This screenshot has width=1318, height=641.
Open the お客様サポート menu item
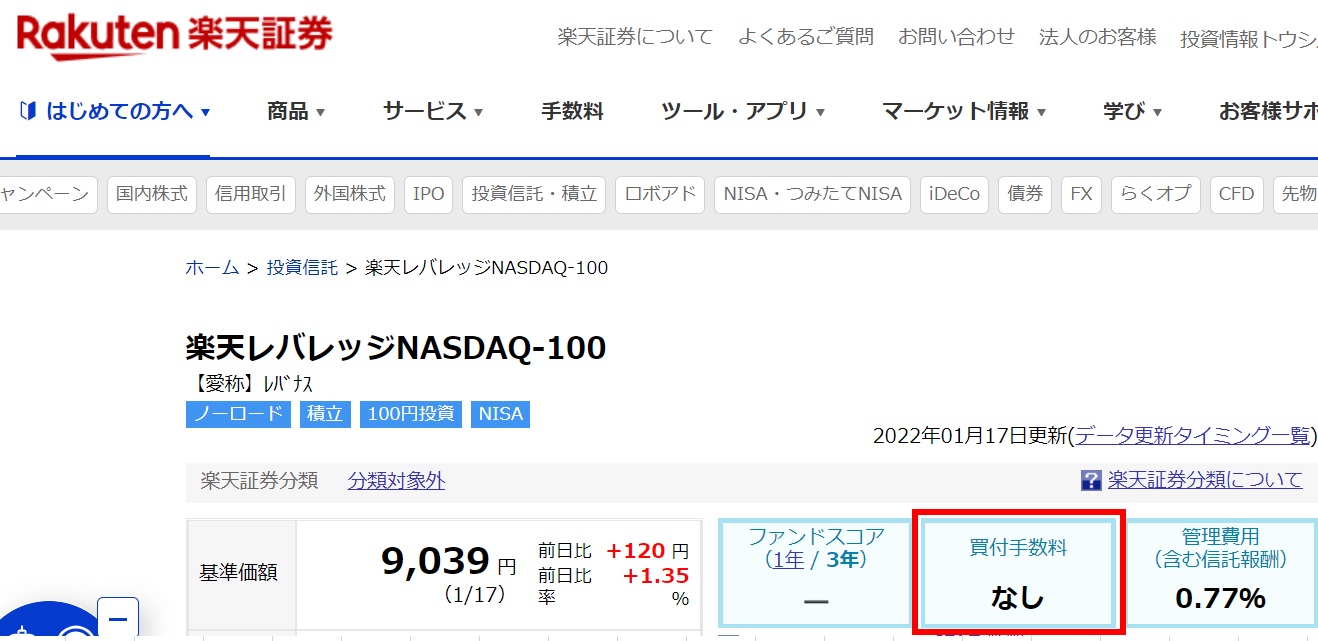pyautogui.click(x=1267, y=111)
